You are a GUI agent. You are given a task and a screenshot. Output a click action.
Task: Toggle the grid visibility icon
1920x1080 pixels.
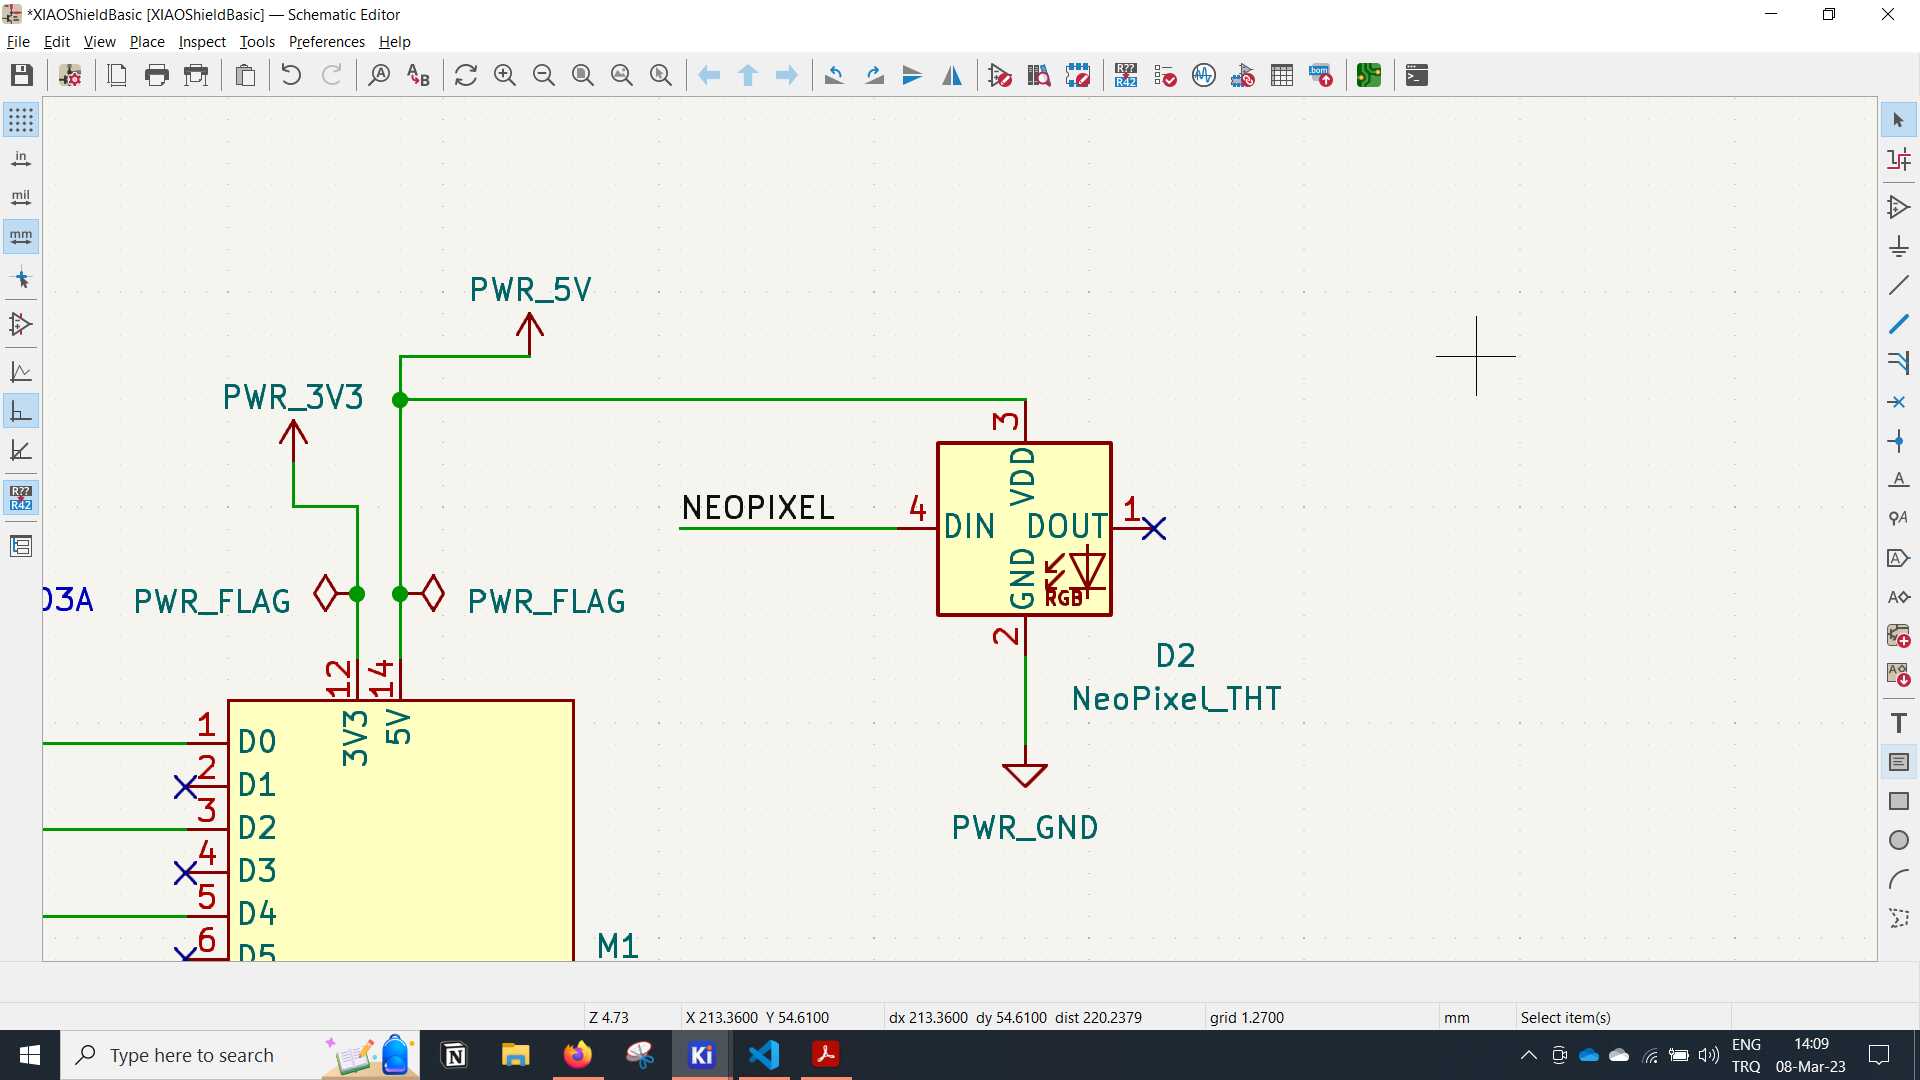(20, 119)
